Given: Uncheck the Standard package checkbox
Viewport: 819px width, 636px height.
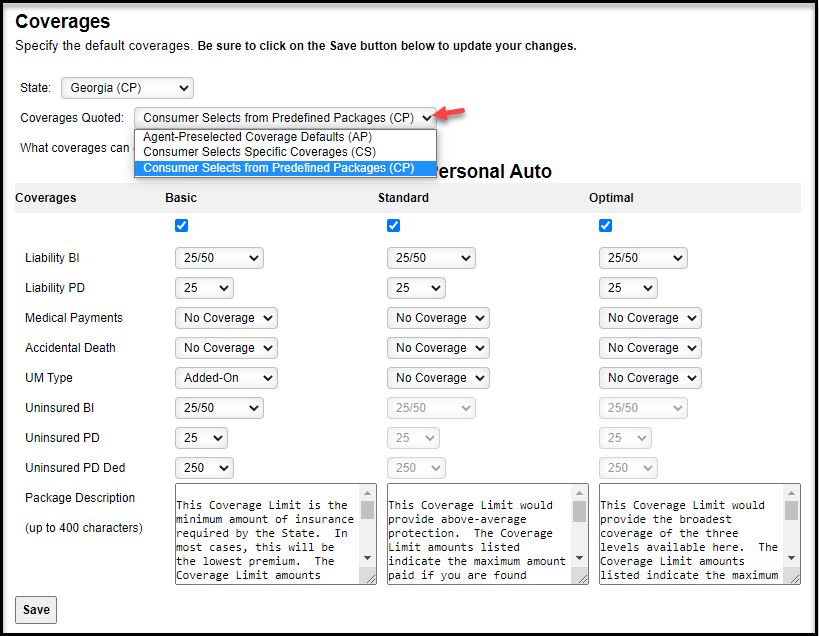Looking at the screenshot, I should point(393,225).
